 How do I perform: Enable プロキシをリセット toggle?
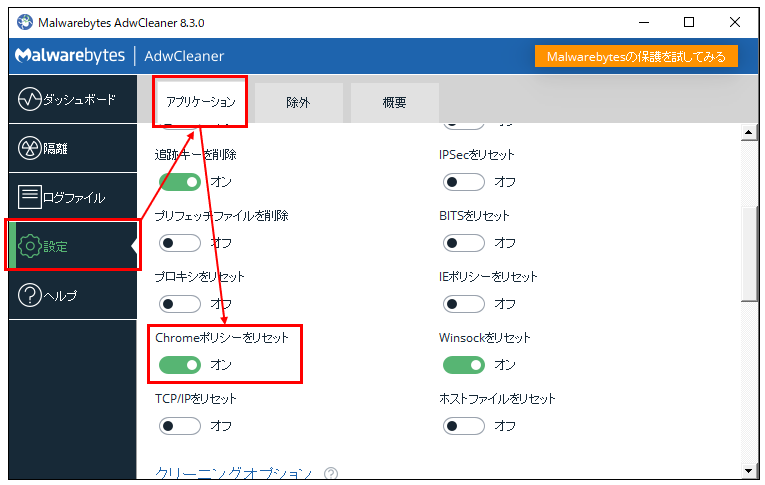tap(180, 304)
